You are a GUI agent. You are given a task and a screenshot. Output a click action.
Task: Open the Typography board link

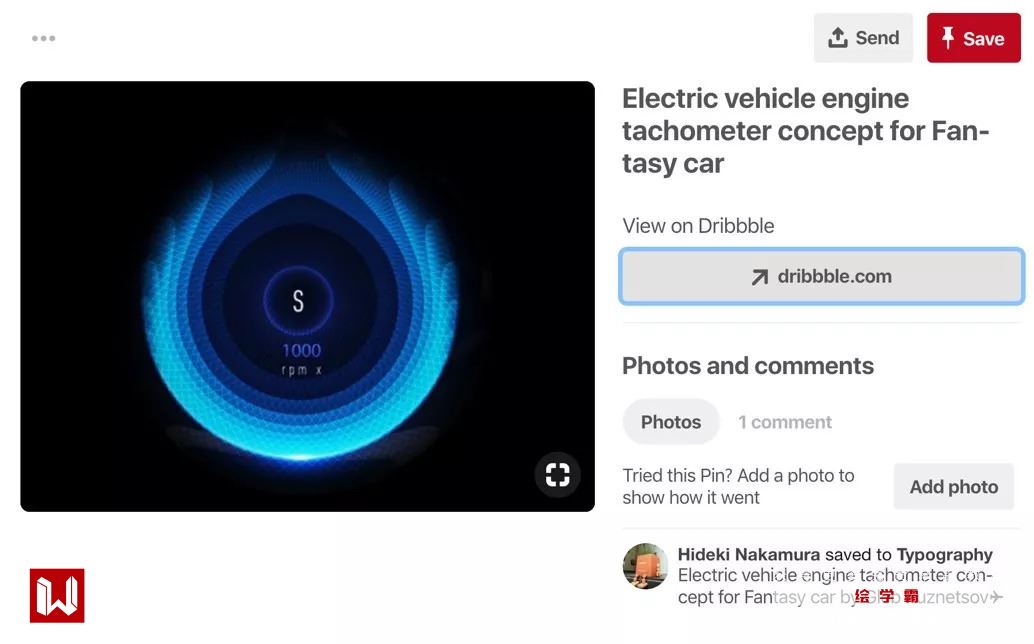(944, 554)
